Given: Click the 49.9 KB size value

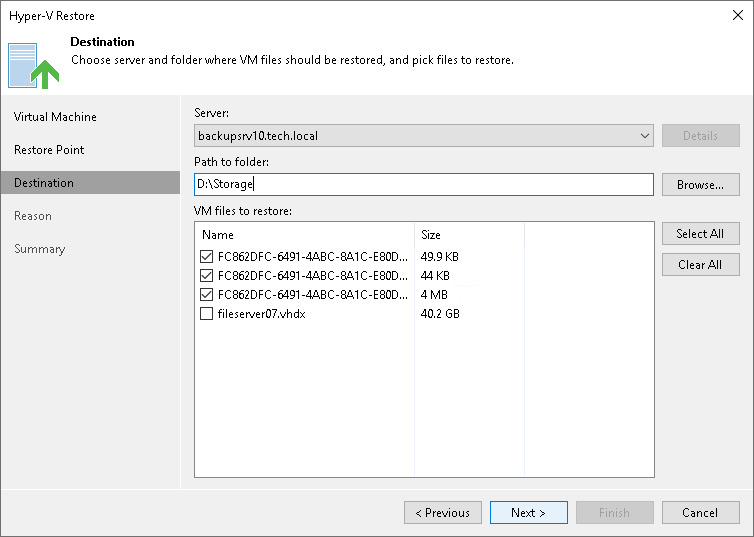Looking at the screenshot, I should coord(440,256).
